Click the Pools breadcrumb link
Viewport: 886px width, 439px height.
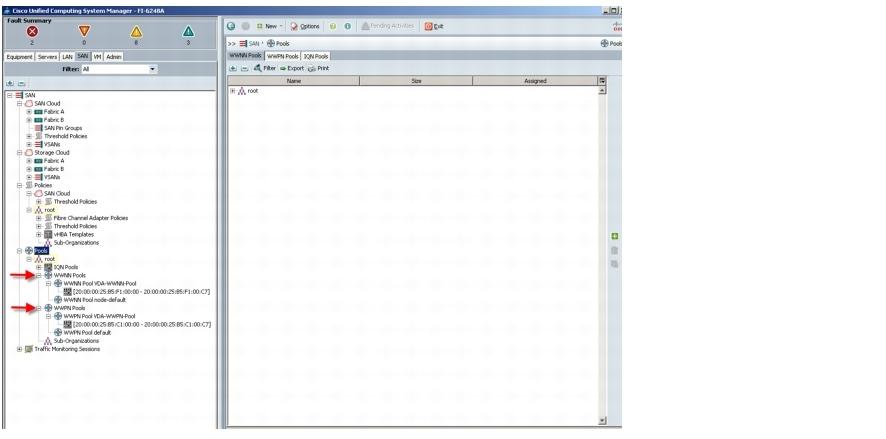pyautogui.click(x=283, y=44)
